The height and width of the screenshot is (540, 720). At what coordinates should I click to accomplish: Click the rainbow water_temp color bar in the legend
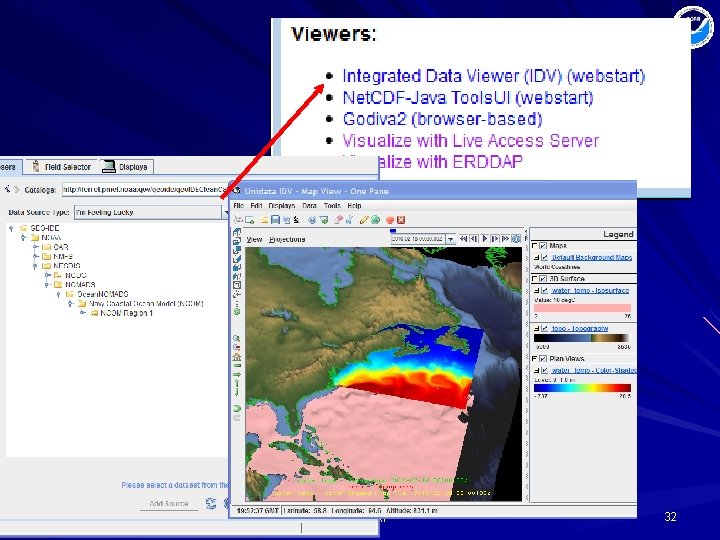click(582, 388)
